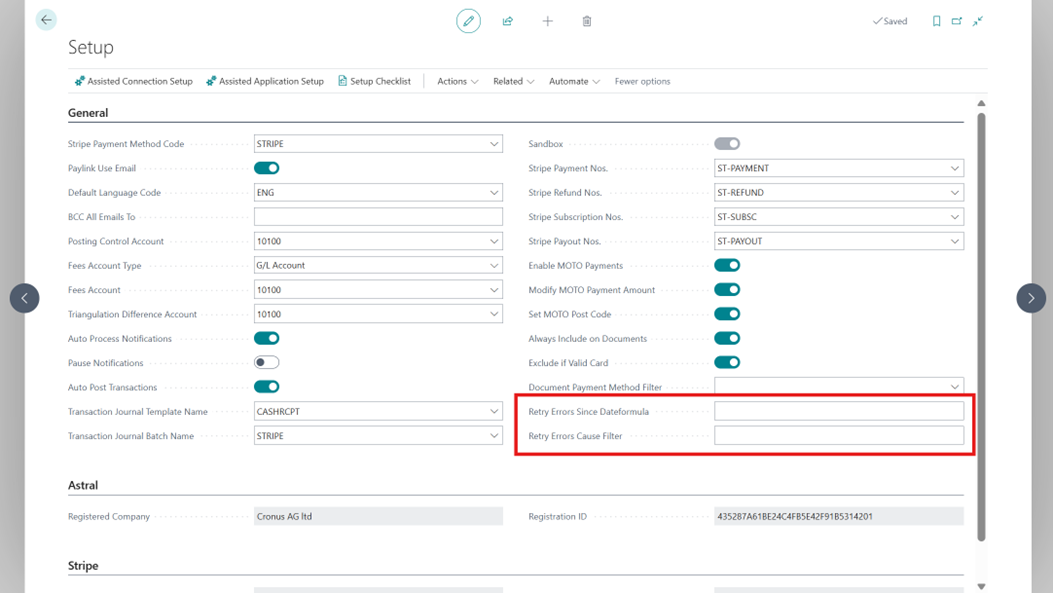Viewport: 1053px width, 593px height.
Task: Click Assisted Connection Setup
Action: [x=134, y=81]
